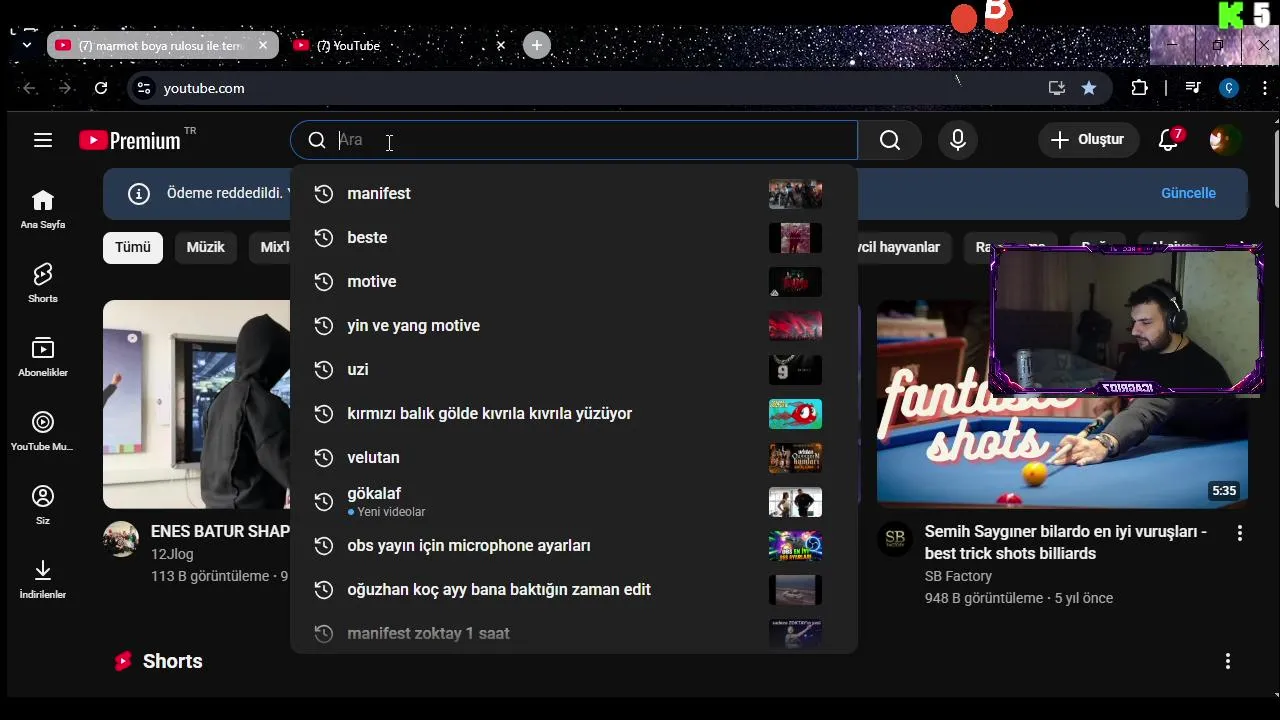Open the SB Factory channel name
Viewport: 1280px width, 720px height.
(958, 576)
